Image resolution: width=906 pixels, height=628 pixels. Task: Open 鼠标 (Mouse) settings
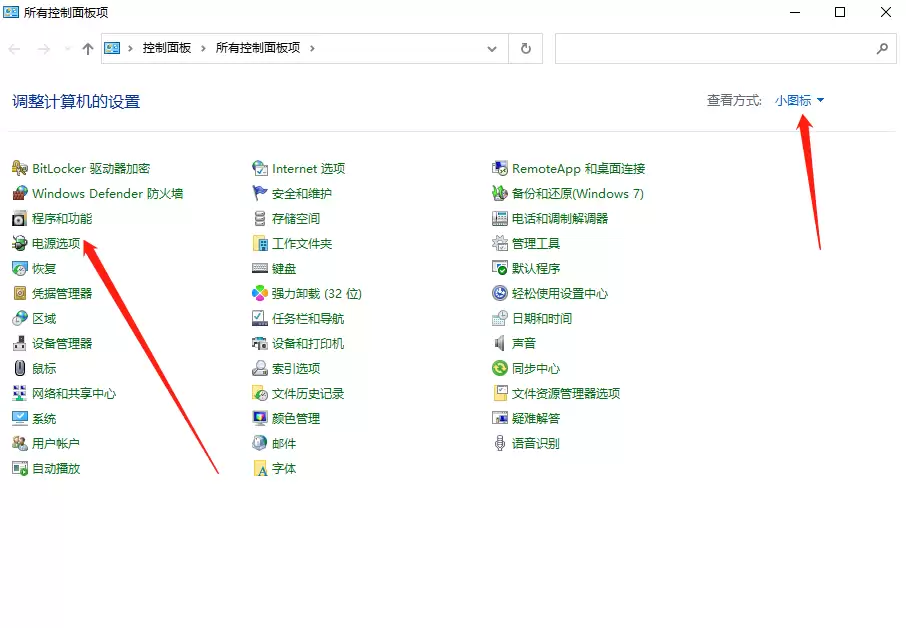40,368
